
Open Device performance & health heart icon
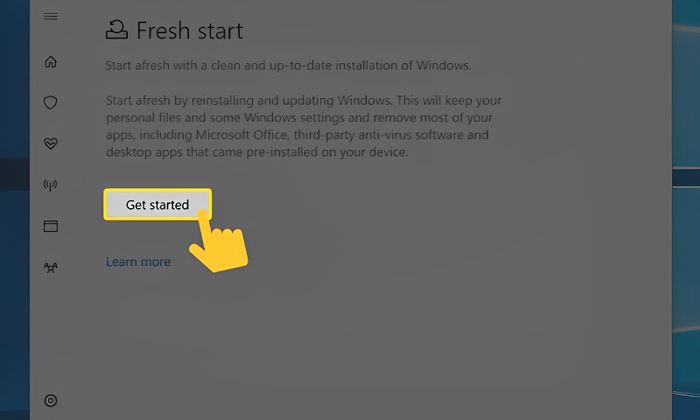51,143
